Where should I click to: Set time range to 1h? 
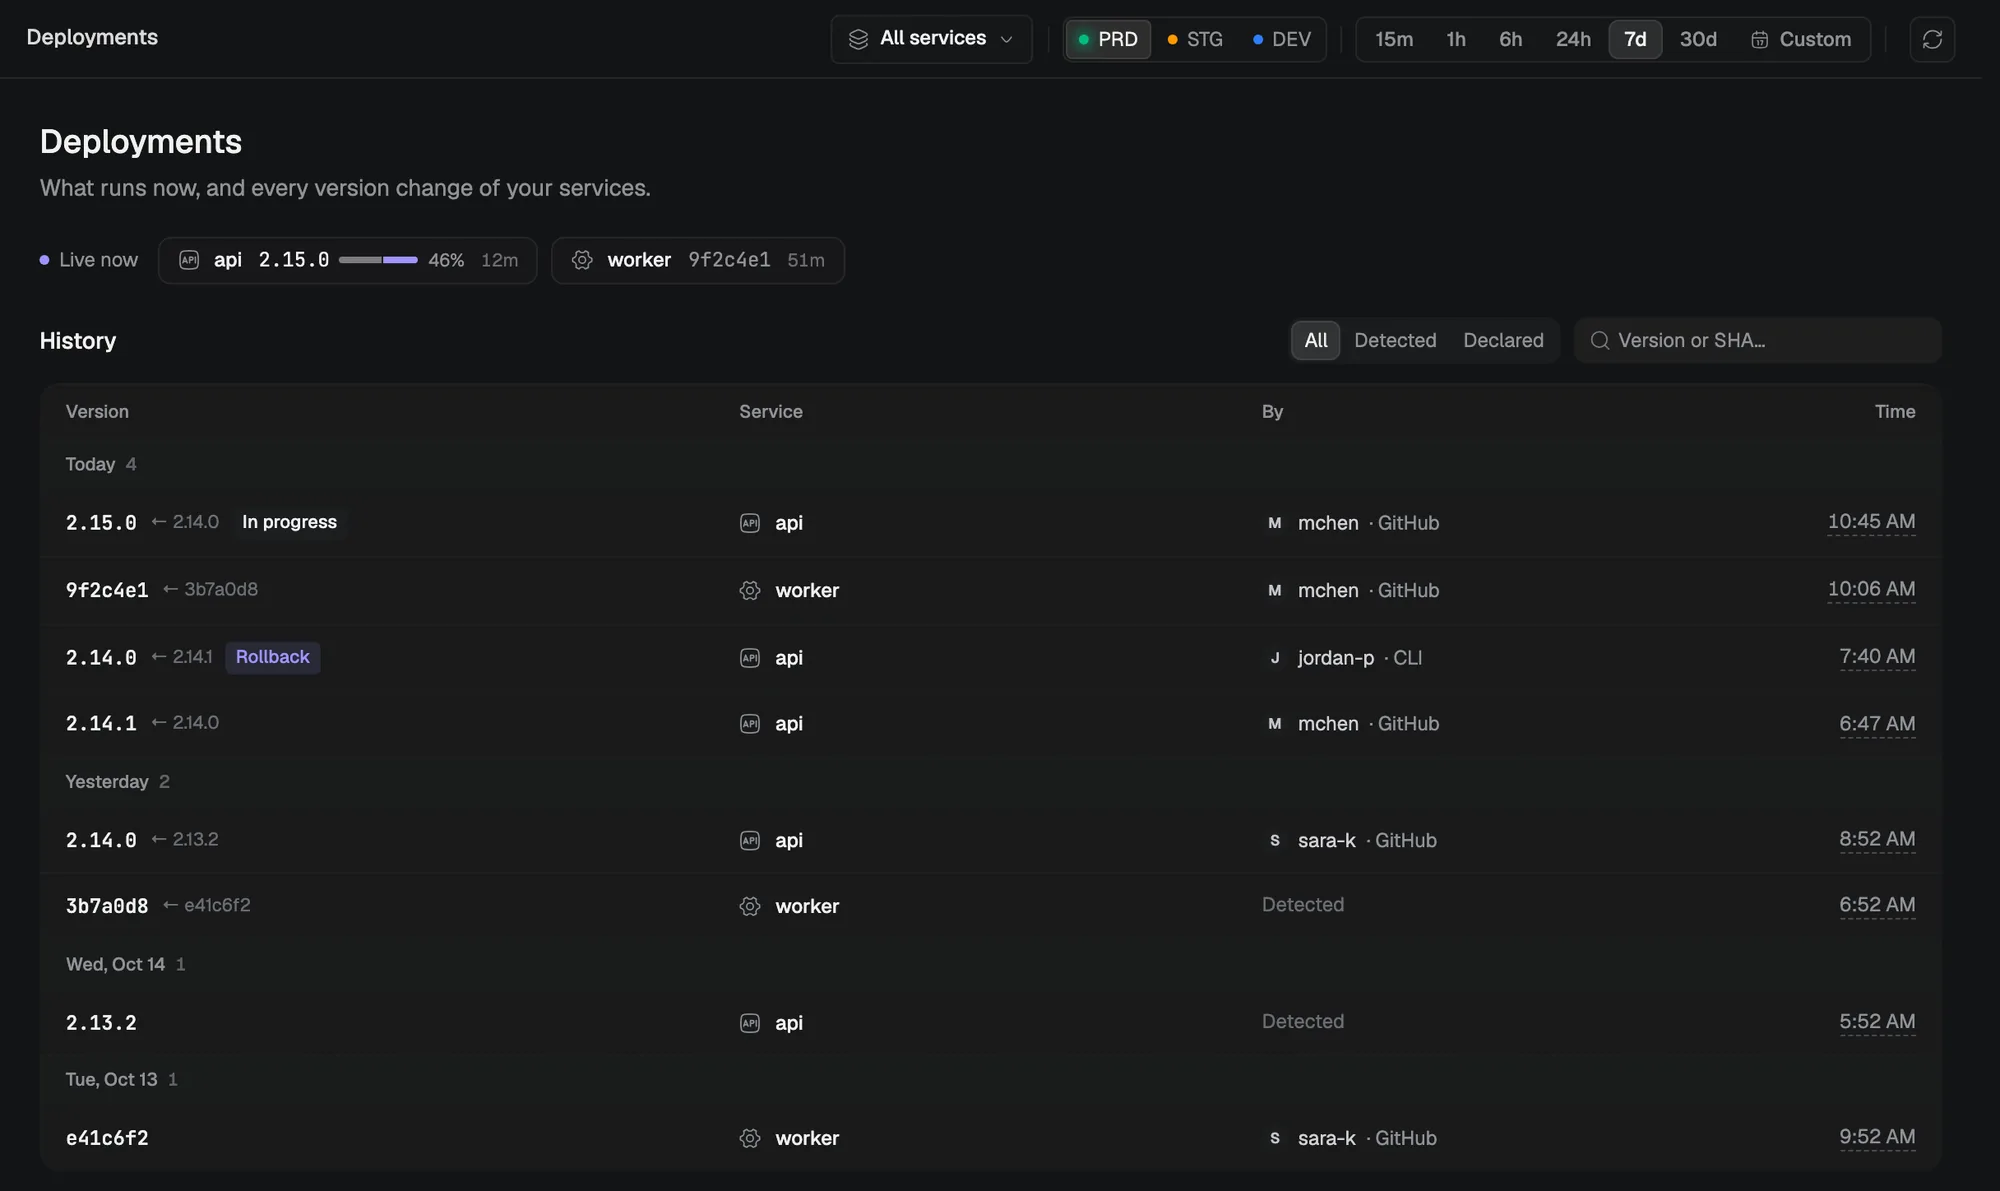coord(1456,39)
